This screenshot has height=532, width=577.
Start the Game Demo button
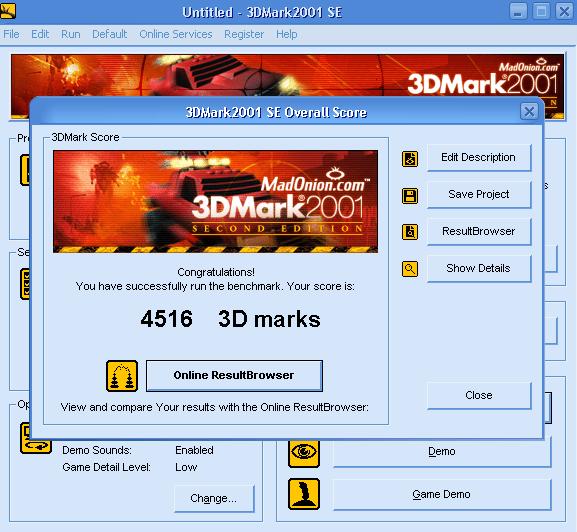[442, 494]
